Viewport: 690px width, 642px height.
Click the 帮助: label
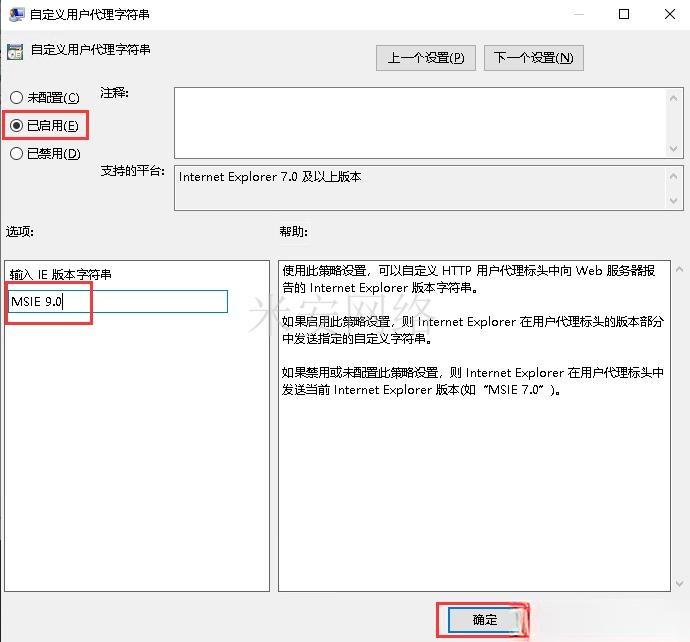point(294,231)
